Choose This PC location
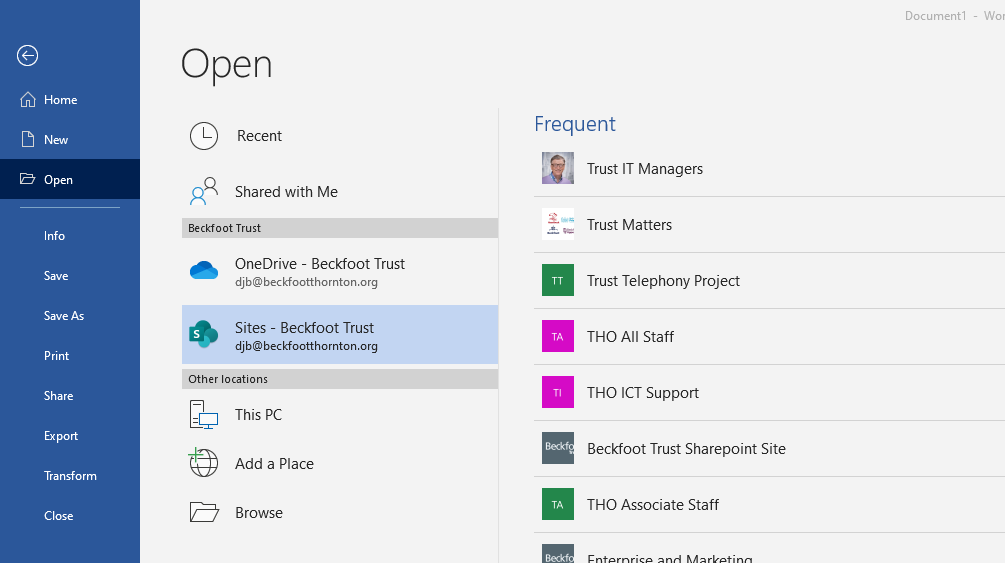Screen dimensions: 1005x563 (340, 414)
